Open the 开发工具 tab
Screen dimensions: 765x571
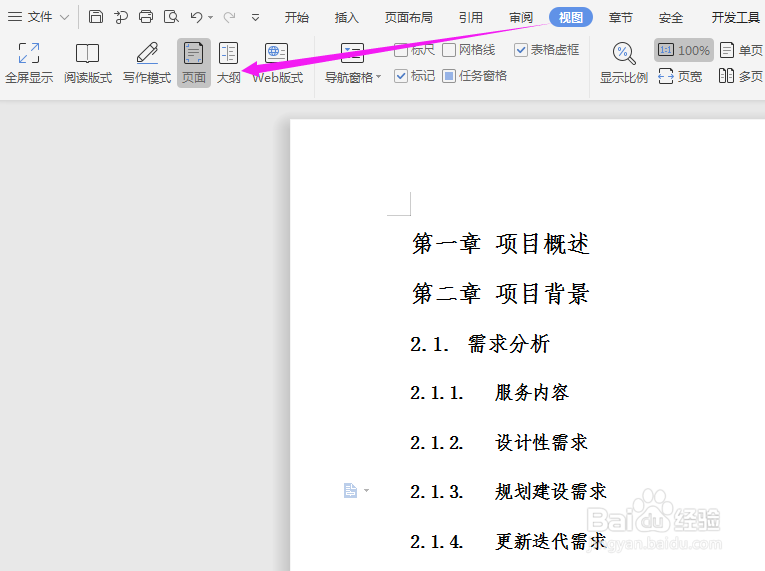click(x=736, y=18)
